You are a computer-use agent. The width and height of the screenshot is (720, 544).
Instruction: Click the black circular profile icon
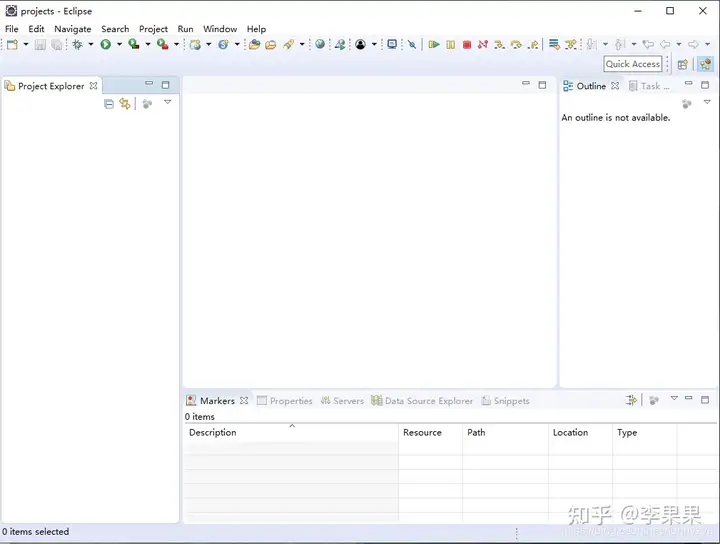(361, 45)
